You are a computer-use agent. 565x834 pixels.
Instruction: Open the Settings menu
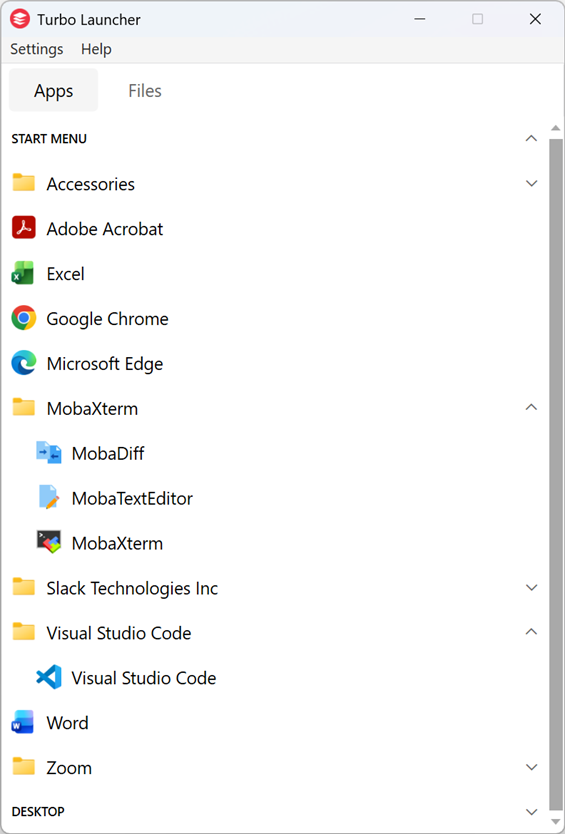pyautogui.click(x=37, y=49)
